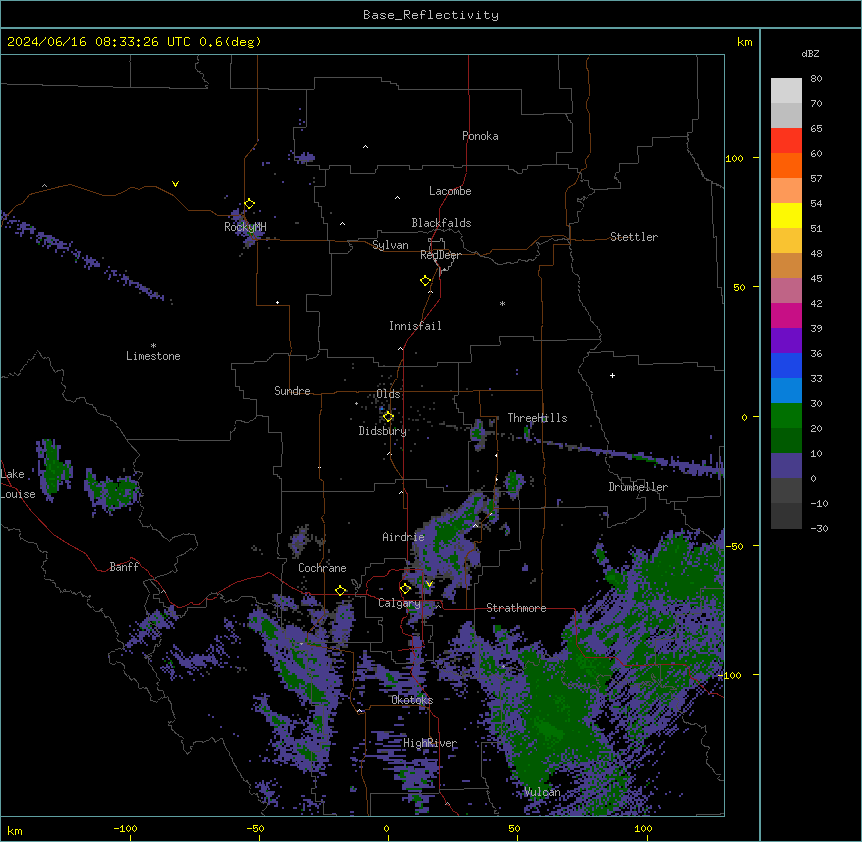
Task: Select the bright green 20-30 dBZ swatch
Action: point(786,416)
